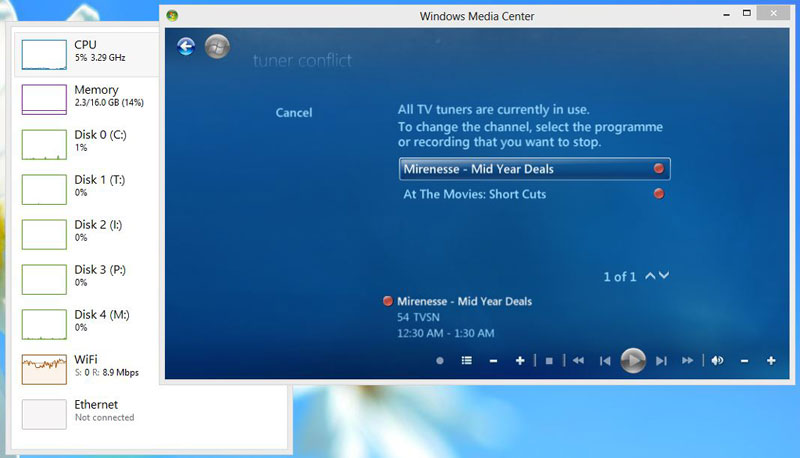Click the '1 of 1' page counter text

620,277
